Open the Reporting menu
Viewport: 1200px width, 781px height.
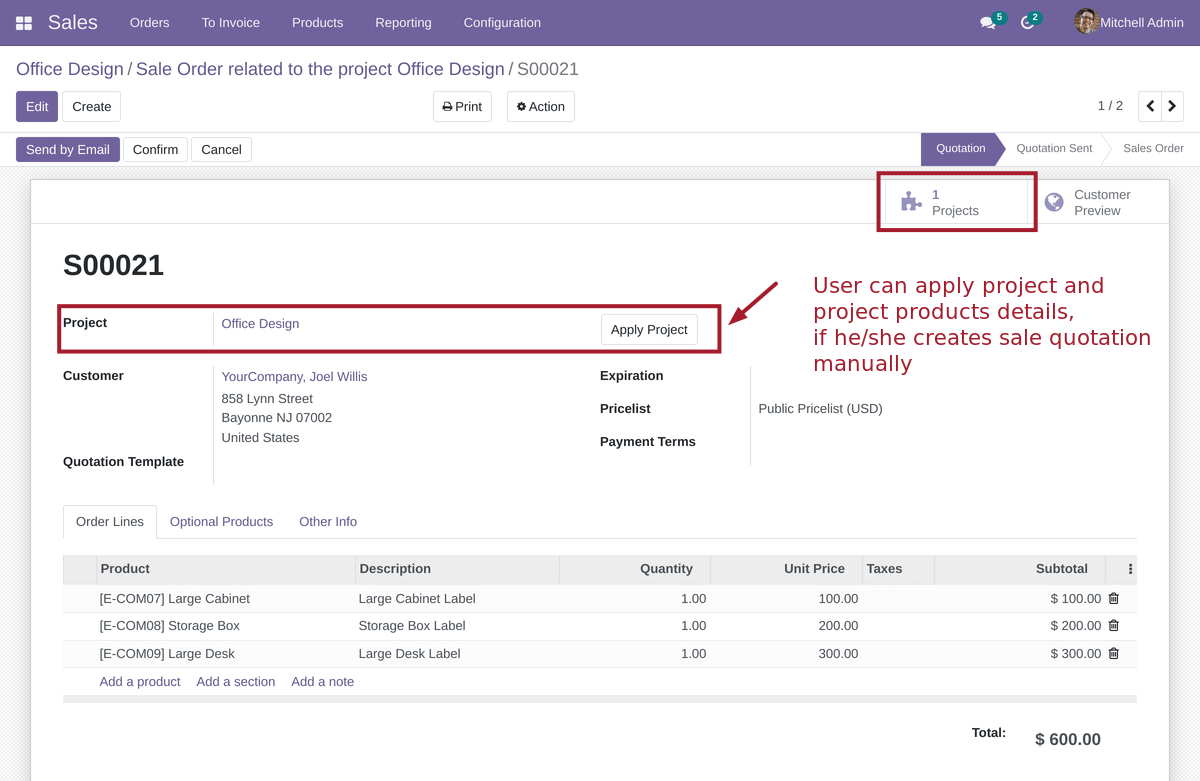[403, 22]
